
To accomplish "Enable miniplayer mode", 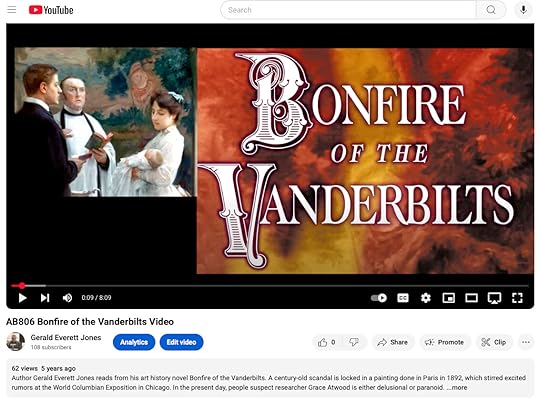I will (x=448, y=298).
